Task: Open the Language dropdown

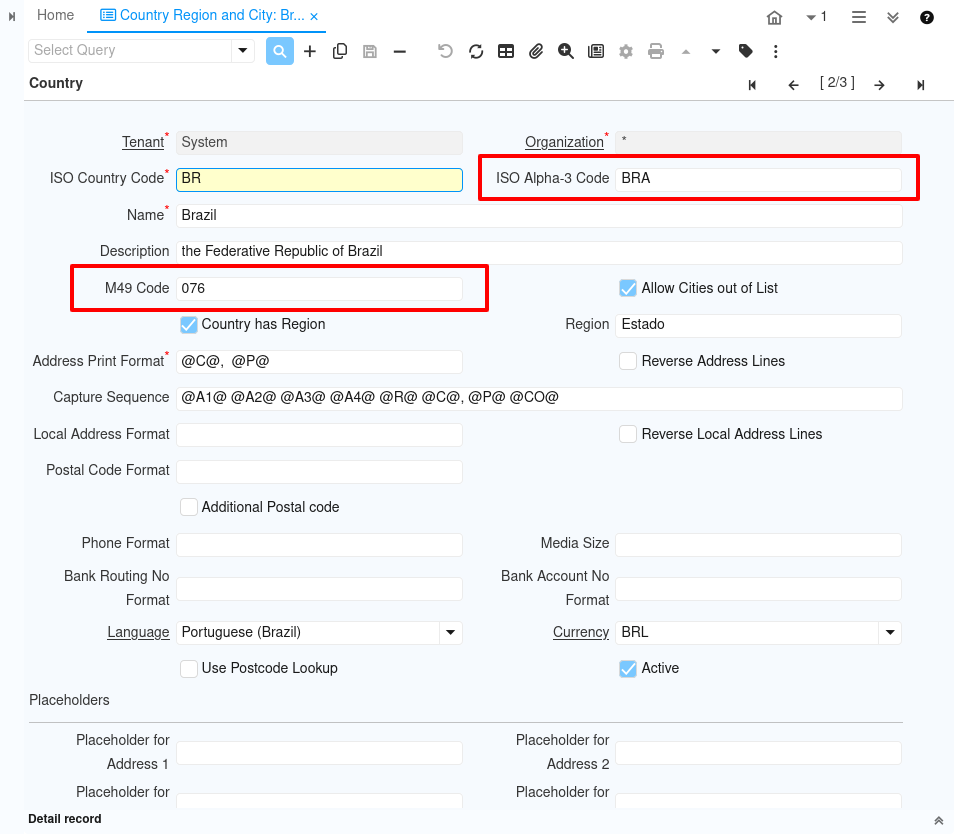Action: [450, 632]
